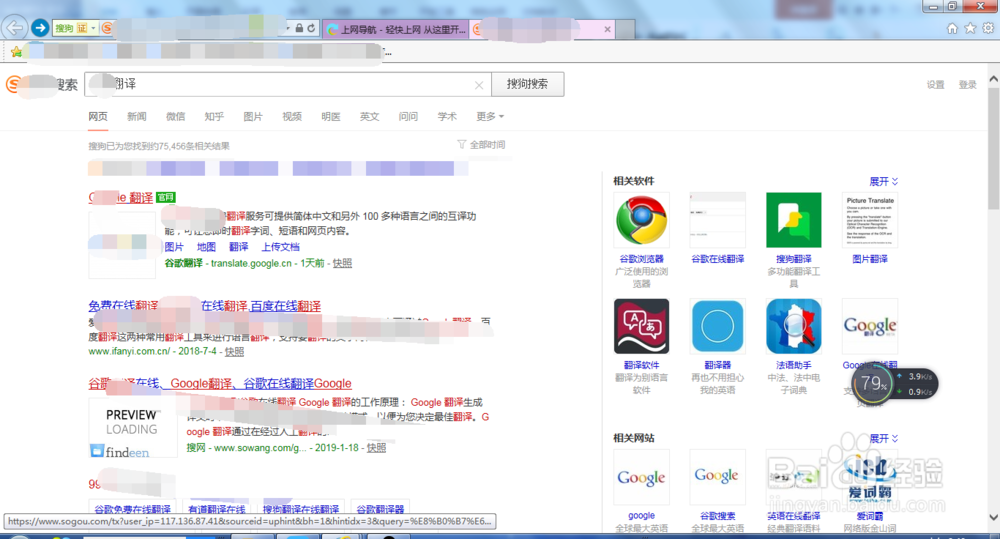Open 法语助手 app icon

[x=793, y=326]
